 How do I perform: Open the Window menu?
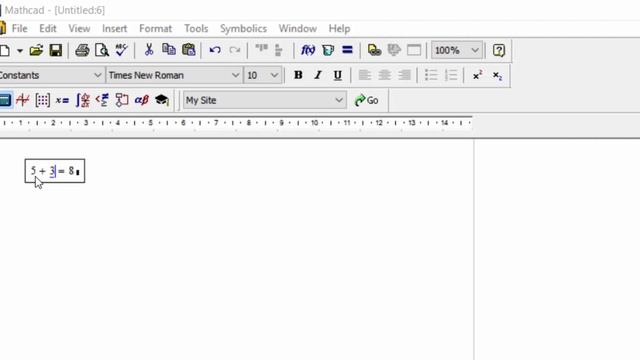(298, 29)
